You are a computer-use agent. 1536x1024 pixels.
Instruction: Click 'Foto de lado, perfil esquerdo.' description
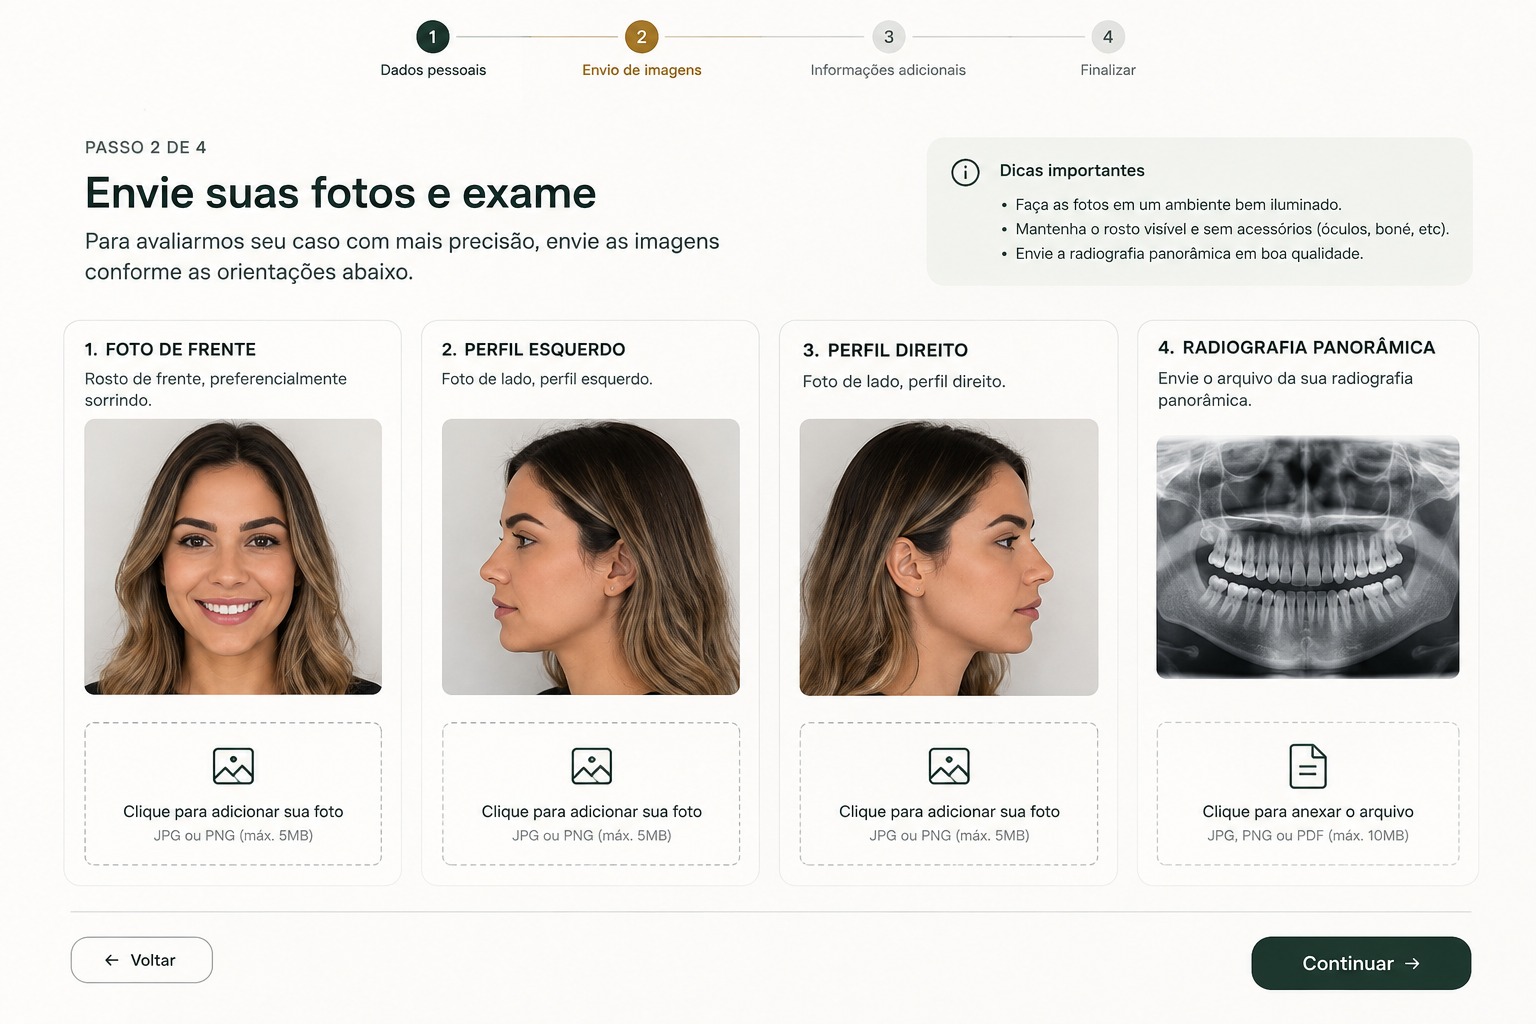point(547,379)
